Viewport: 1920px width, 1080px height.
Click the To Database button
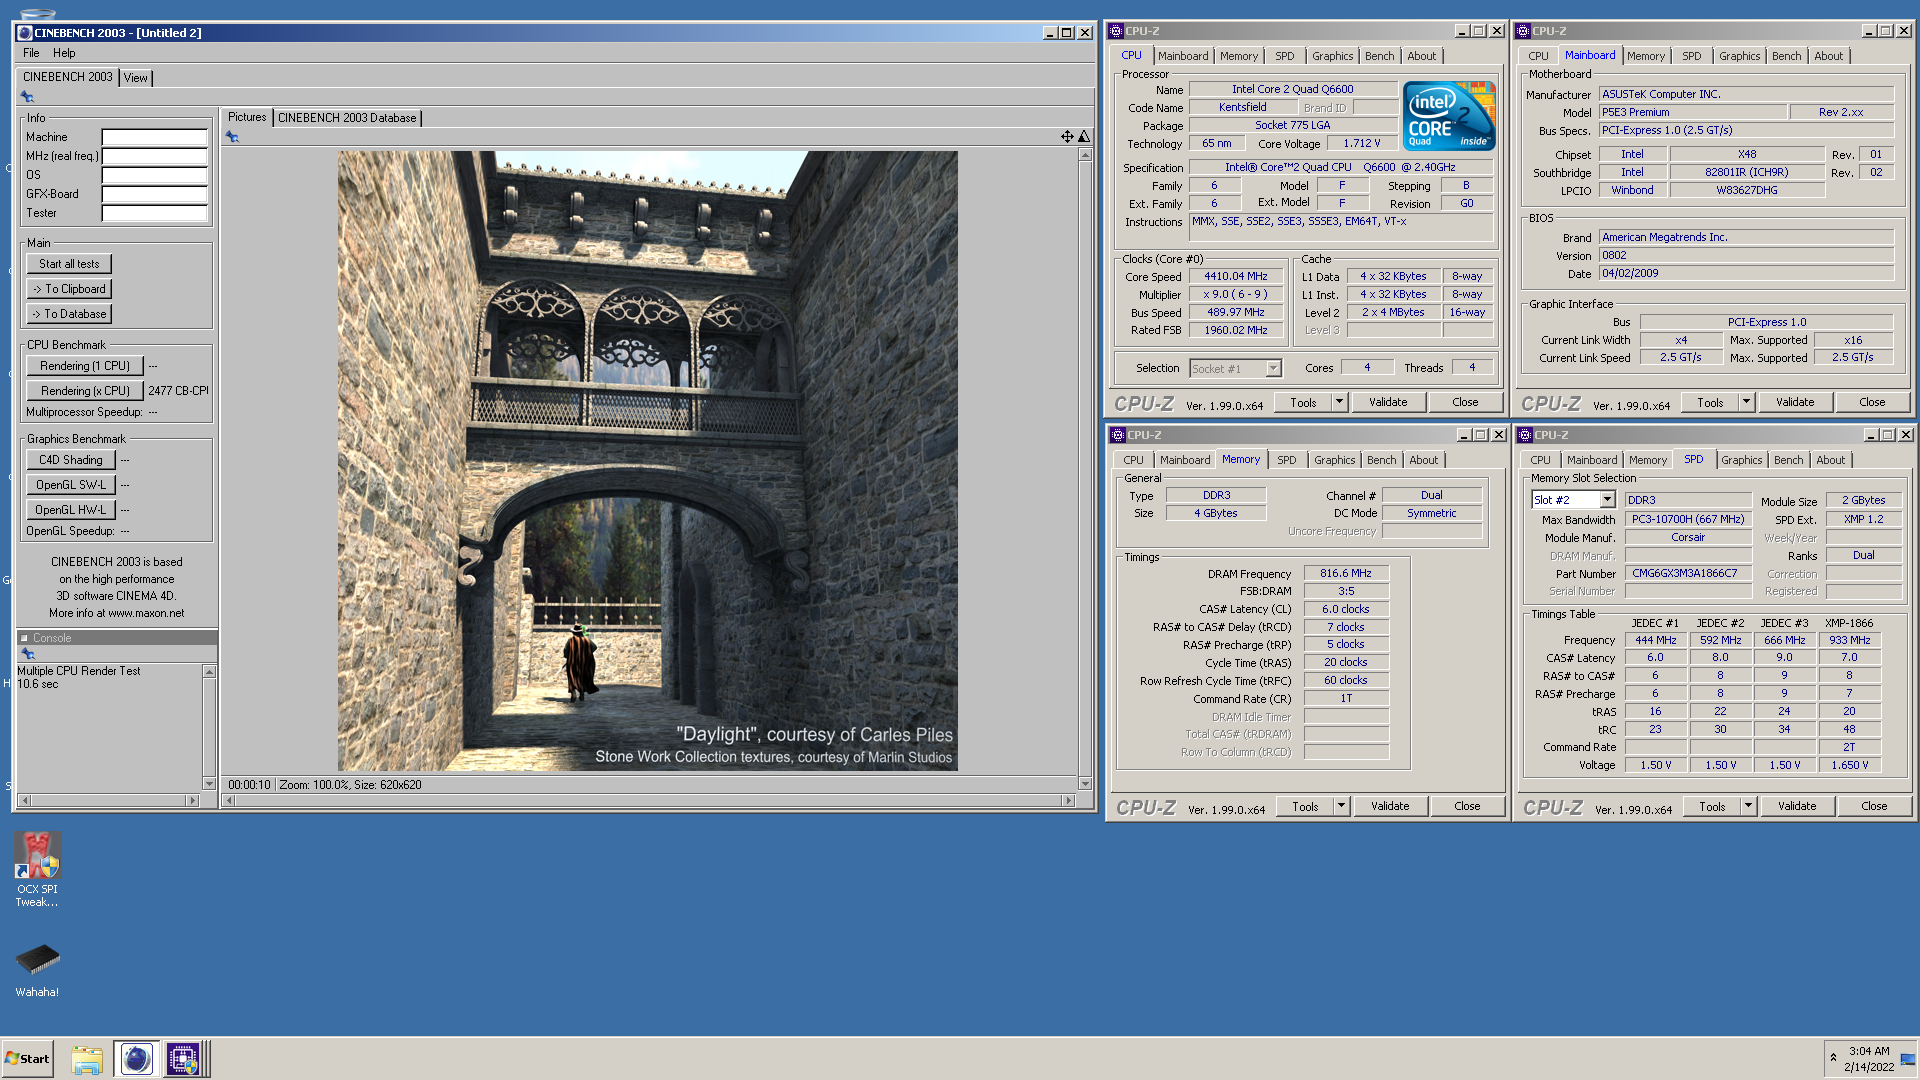pos(69,314)
